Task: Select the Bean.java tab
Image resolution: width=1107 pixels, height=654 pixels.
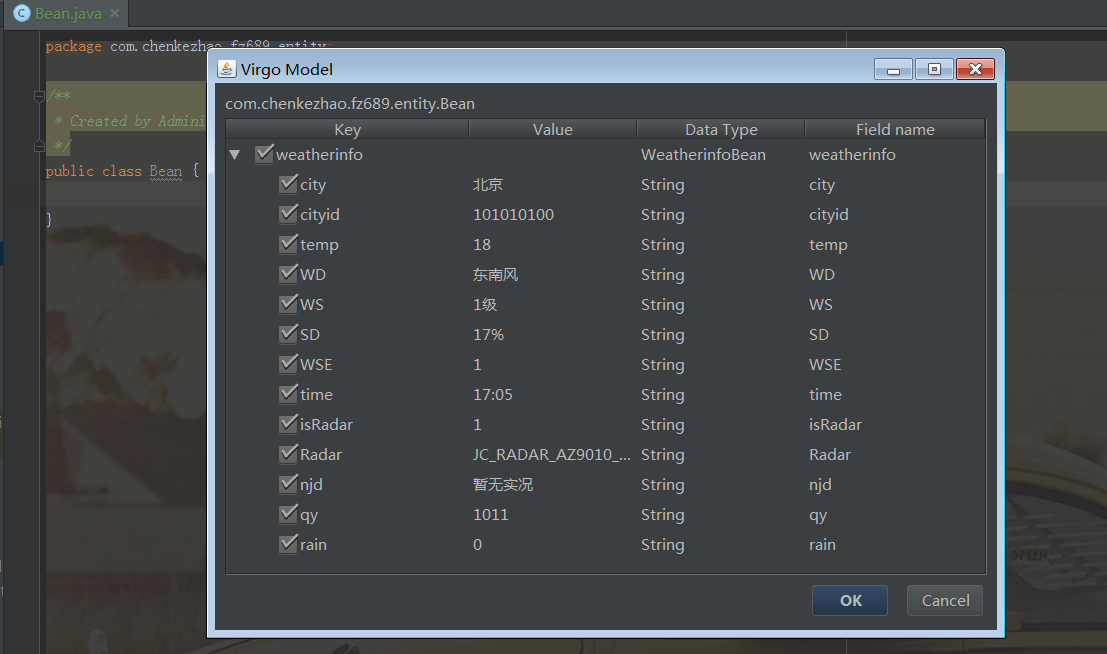Action: pos(68,14)
